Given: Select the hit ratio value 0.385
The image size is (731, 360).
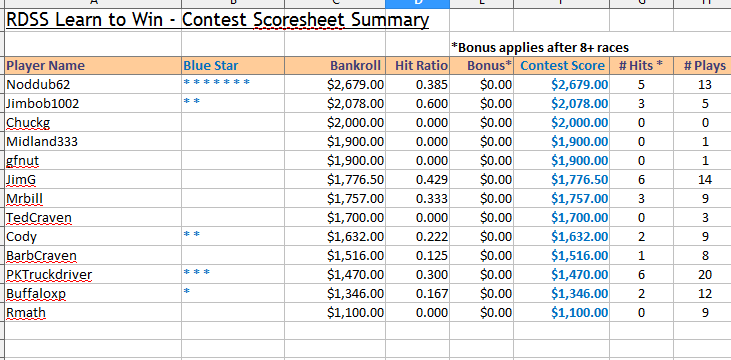Looking at the screenshot, I should 418,84.
